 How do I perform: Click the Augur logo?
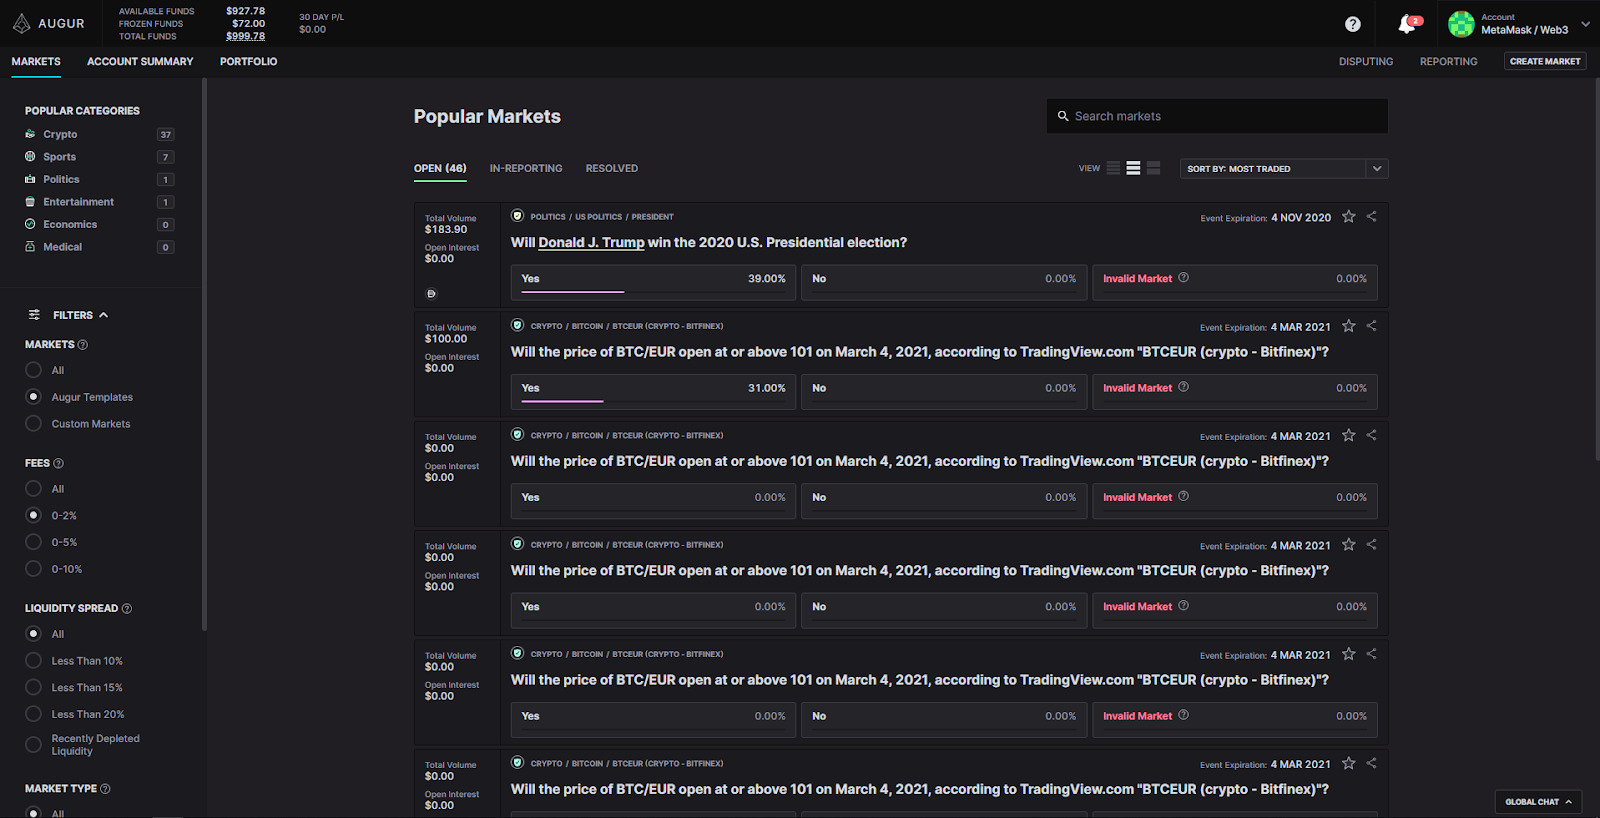coord(48,23)
